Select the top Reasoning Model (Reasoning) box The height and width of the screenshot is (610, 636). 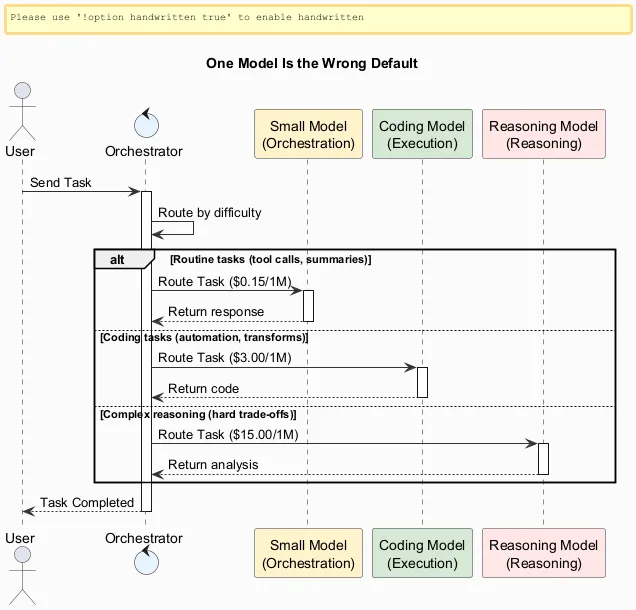click(544, 134)
